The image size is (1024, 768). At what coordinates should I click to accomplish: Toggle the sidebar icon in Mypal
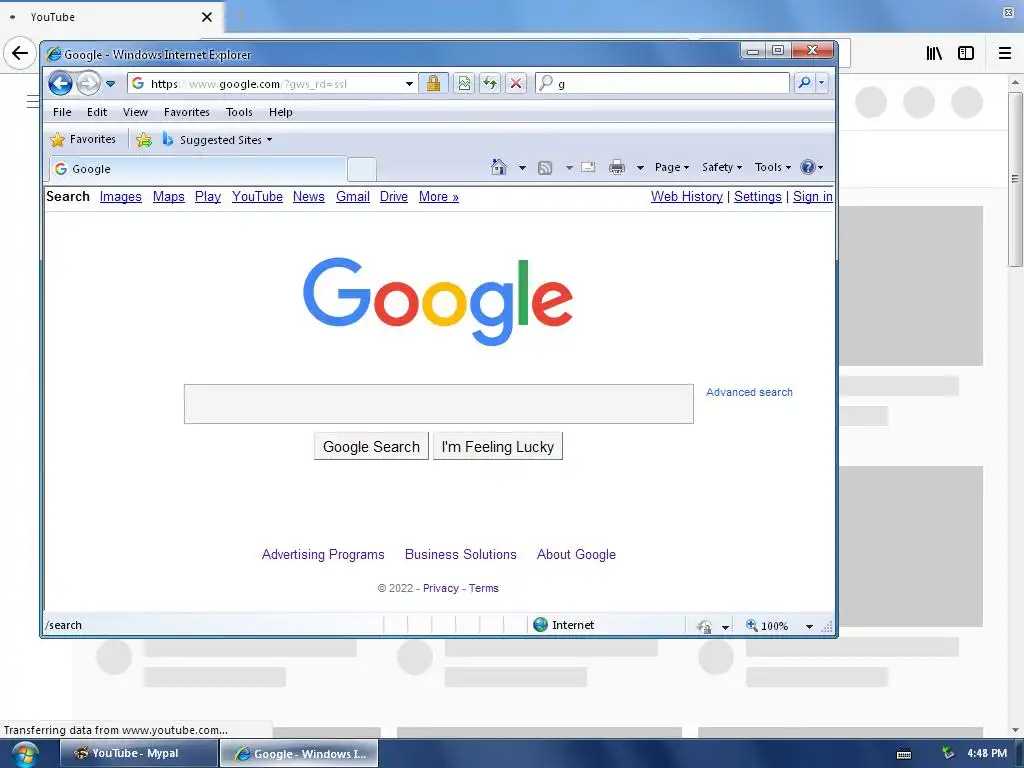coord(966,53)
